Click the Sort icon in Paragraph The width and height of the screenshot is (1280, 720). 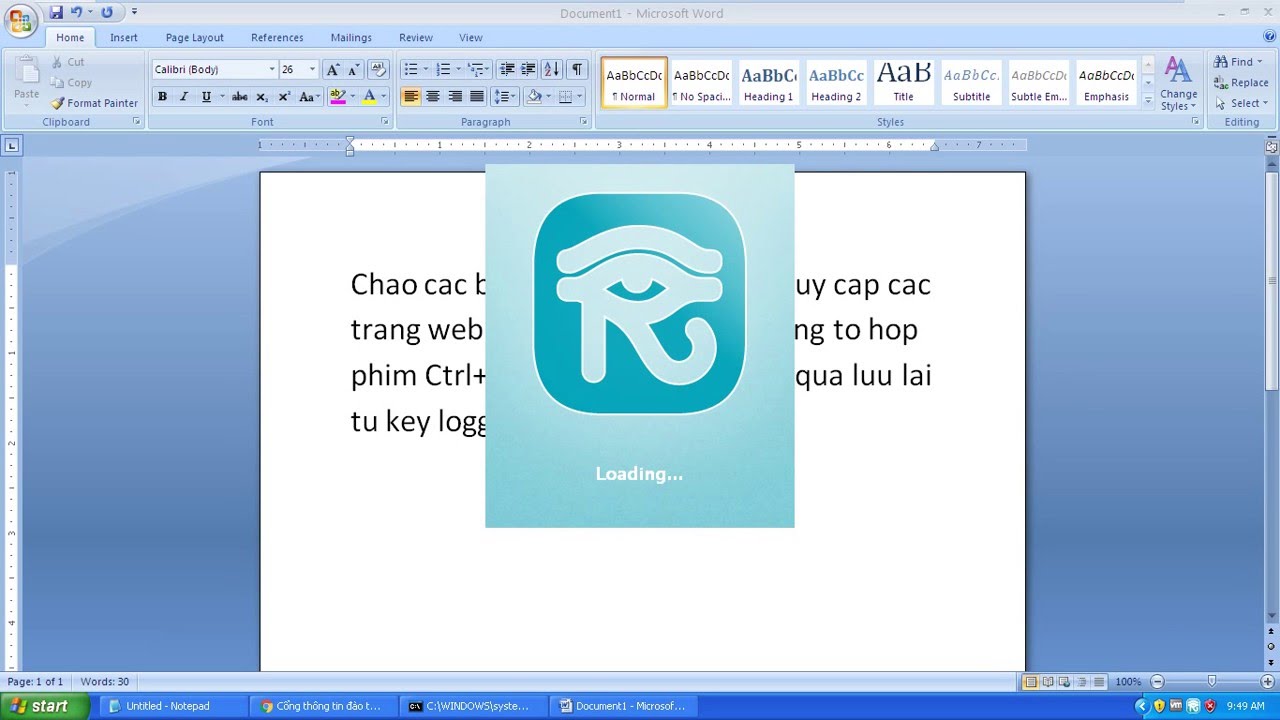tap(552, 70)
